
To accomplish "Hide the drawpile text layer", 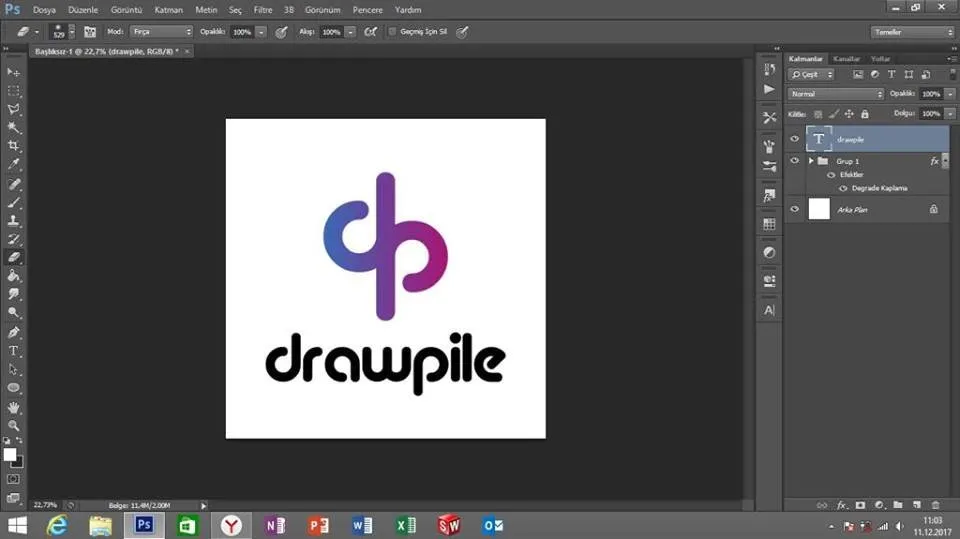I will (x=795, y=139).
